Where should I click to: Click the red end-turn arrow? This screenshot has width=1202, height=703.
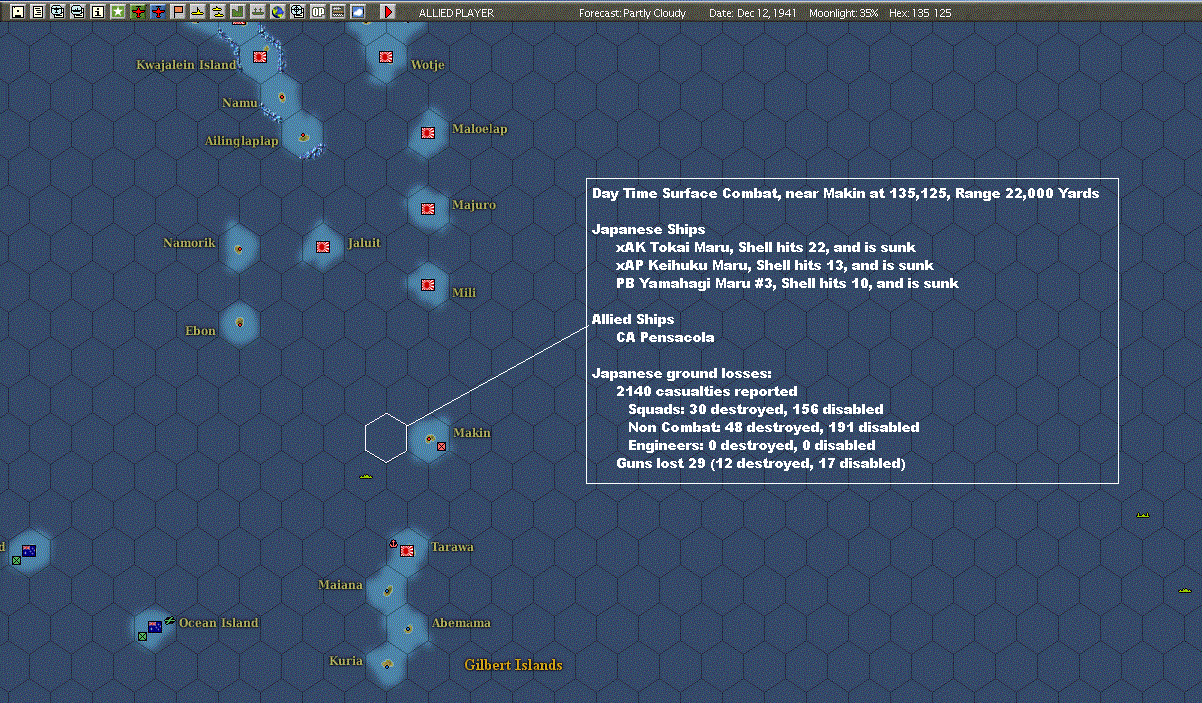(388, 12)
